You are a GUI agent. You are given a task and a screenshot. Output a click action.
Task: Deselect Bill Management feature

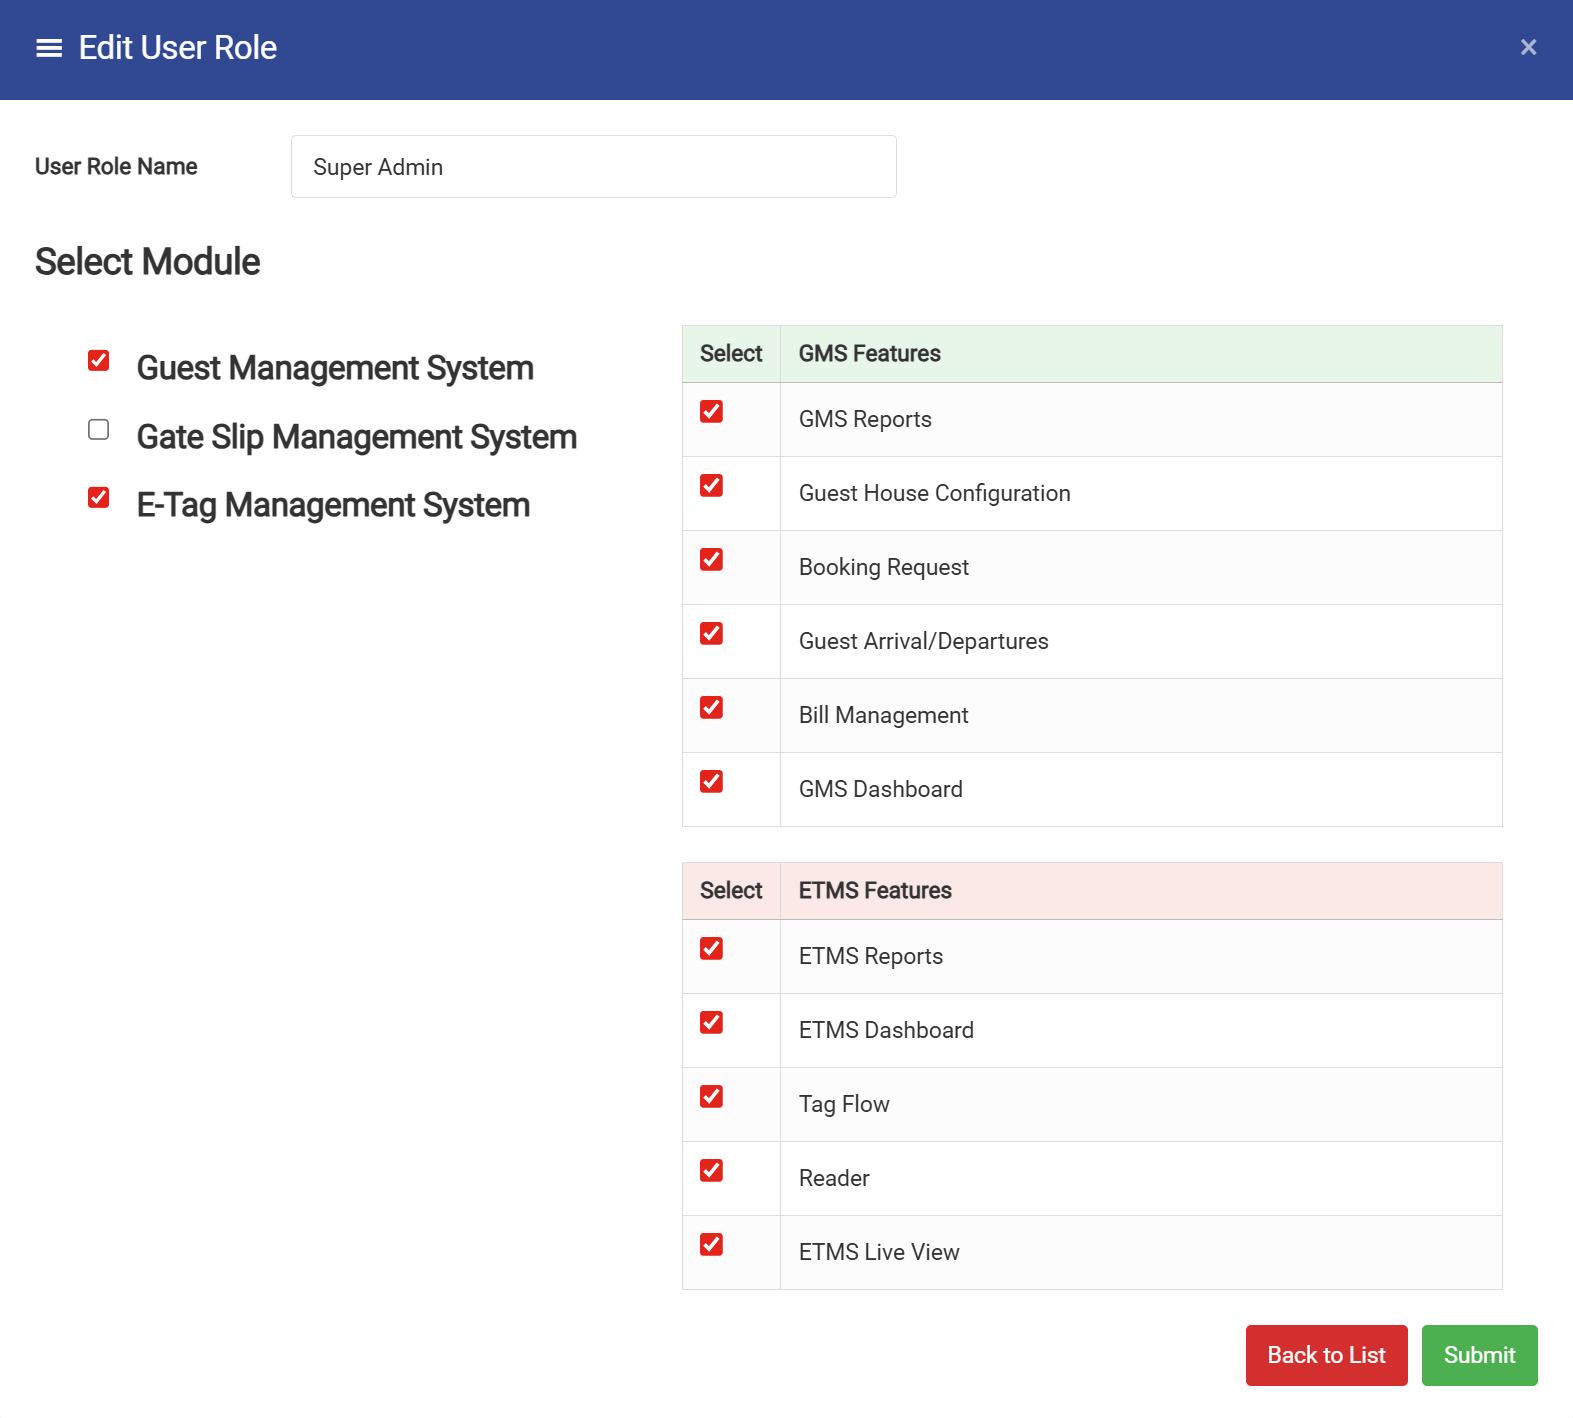(x=711, y=708)
